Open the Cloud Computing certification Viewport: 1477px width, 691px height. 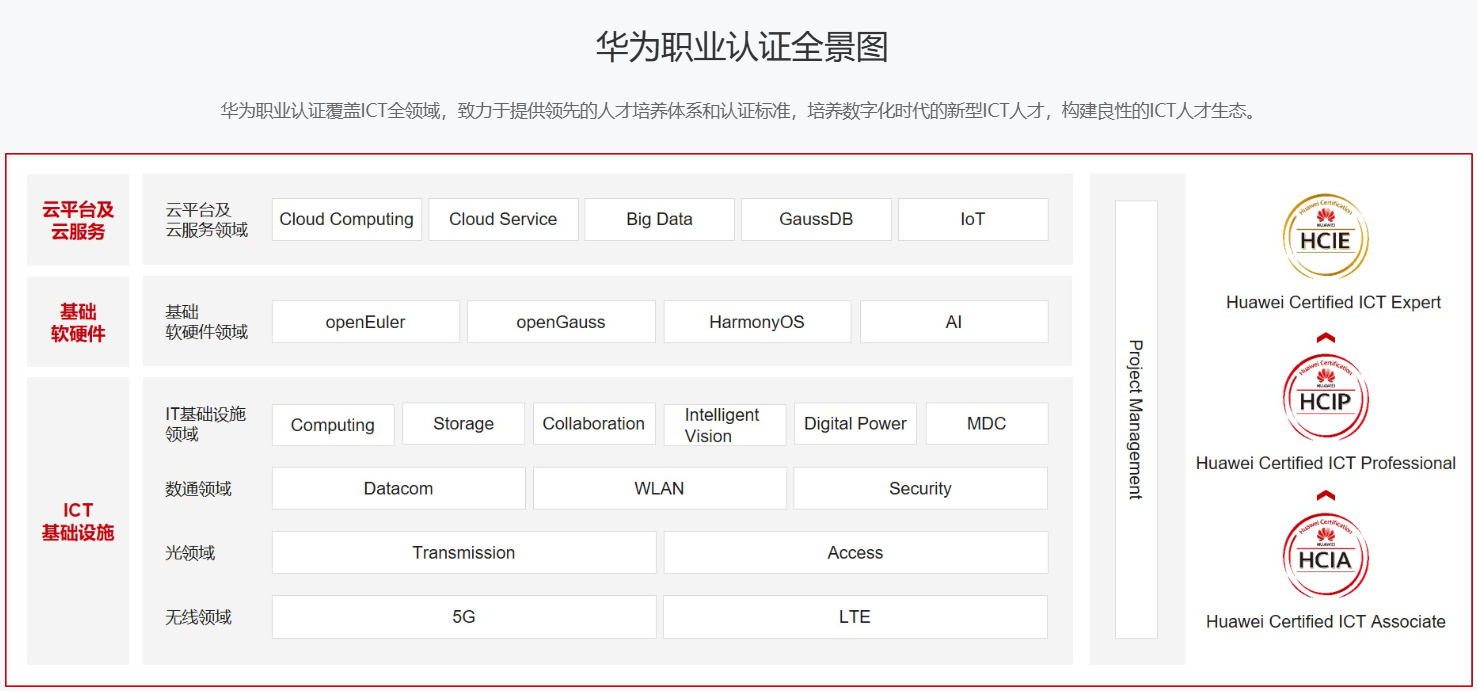click(347, 219)
